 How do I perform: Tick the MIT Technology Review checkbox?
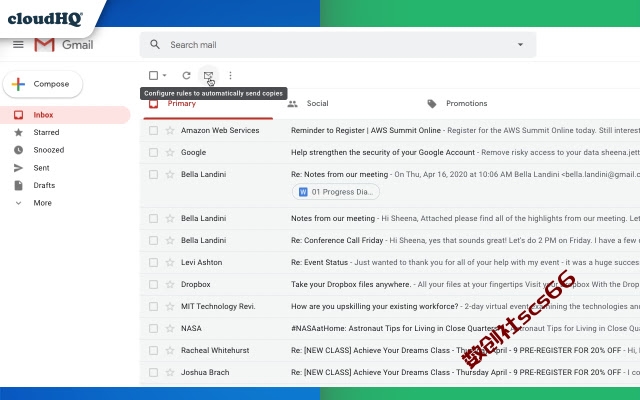coord(153,307)
